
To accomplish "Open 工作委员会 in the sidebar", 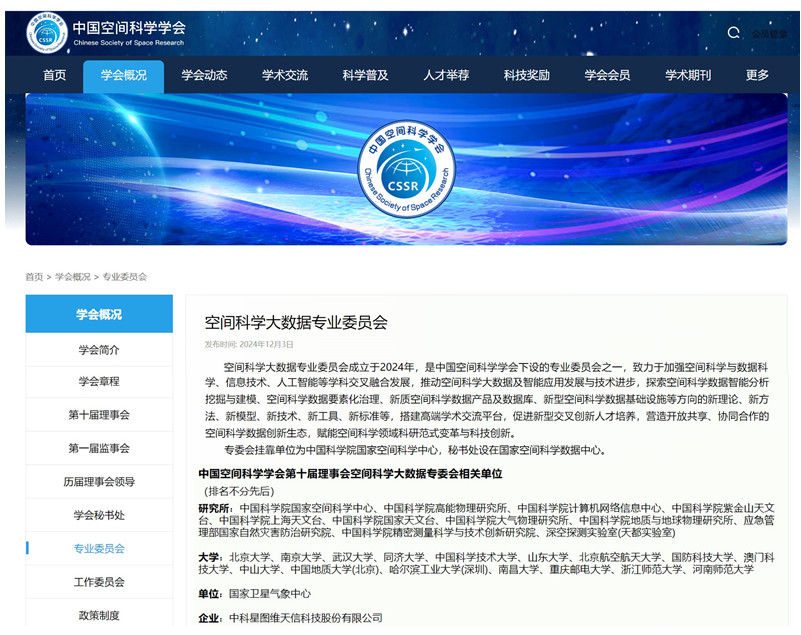I will pos(99,582).
